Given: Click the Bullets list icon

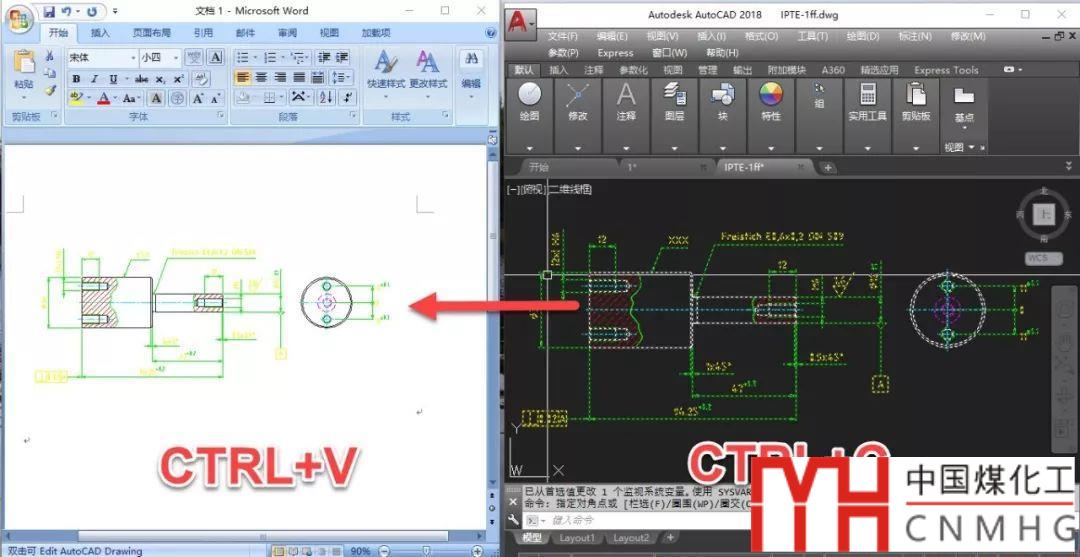Looking at the screenshot, I should pos(241,58).
